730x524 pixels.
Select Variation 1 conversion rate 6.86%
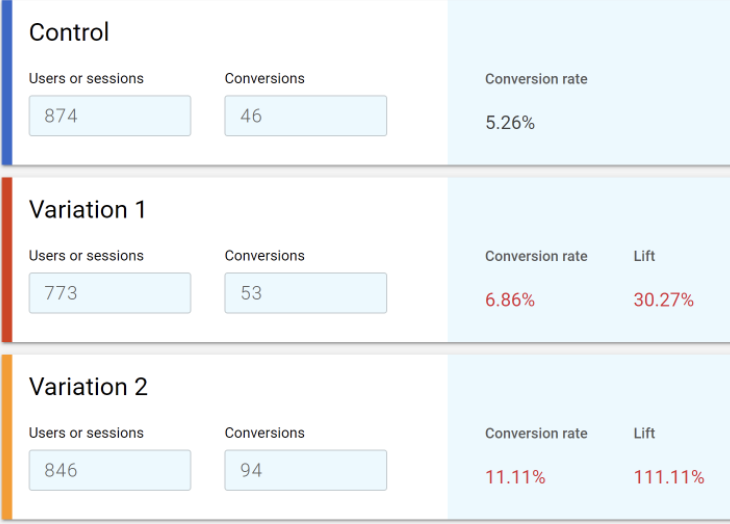tap(510, 300)
